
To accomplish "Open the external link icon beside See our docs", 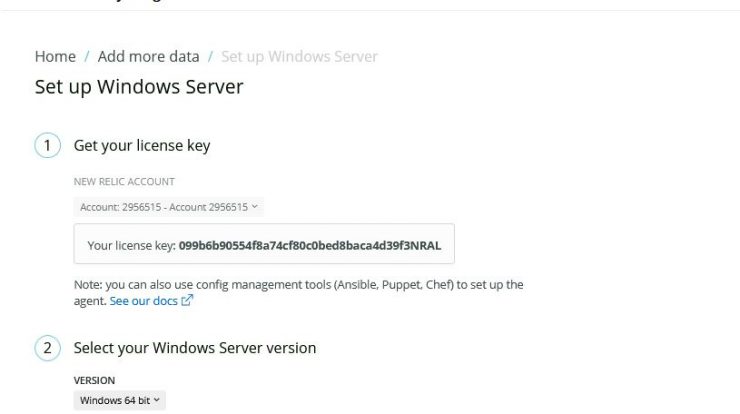I will coord(187,300).
